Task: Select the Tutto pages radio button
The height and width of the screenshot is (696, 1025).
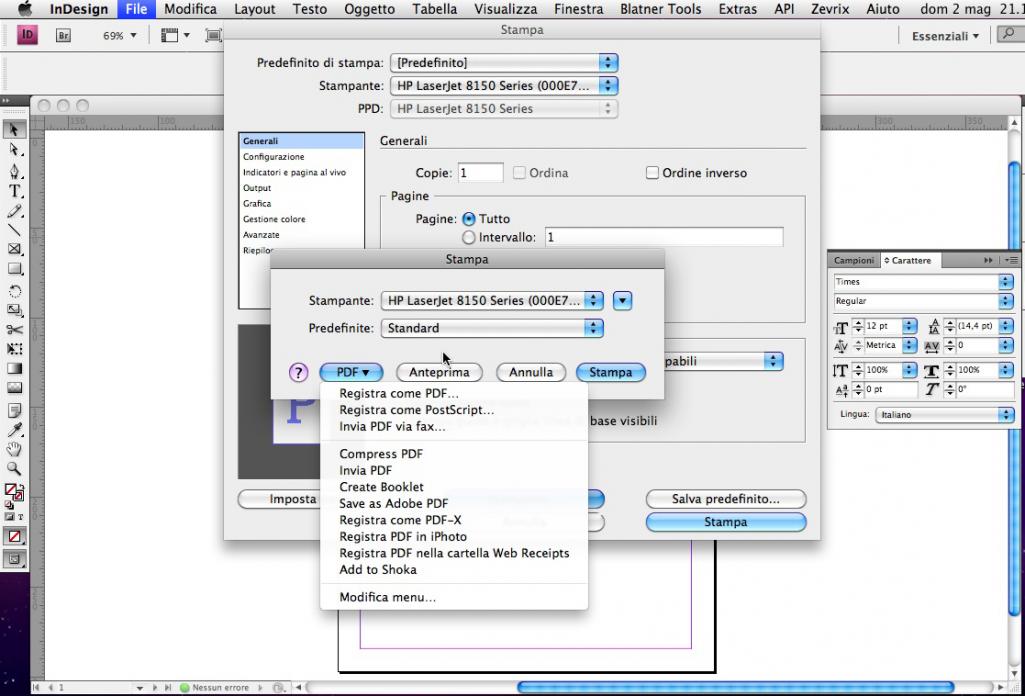Action: (x=469, y=219)
